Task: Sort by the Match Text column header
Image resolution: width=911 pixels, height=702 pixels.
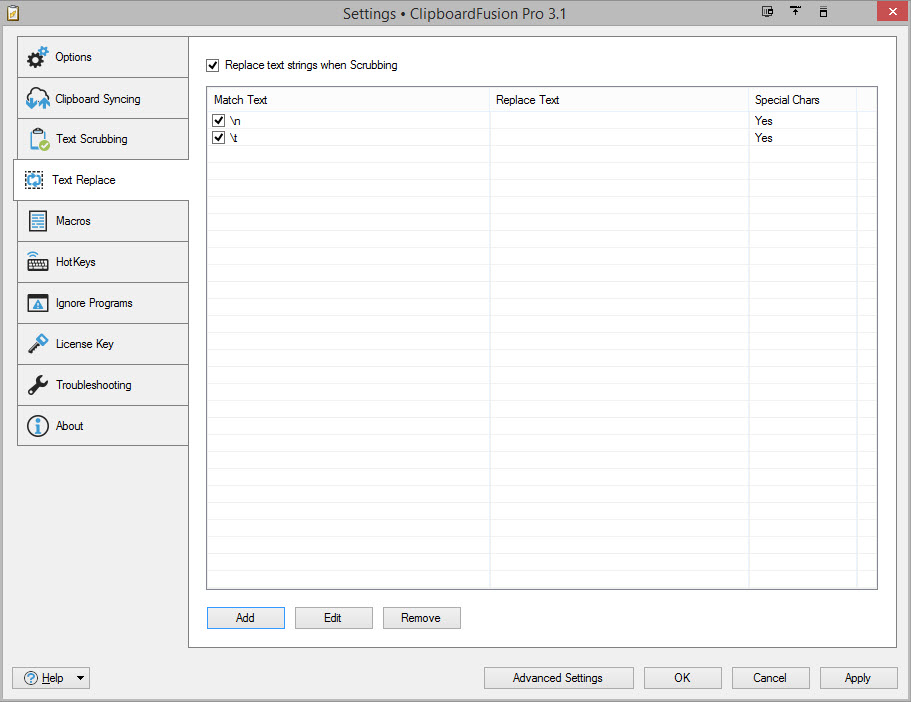Action: coord(348,99)
